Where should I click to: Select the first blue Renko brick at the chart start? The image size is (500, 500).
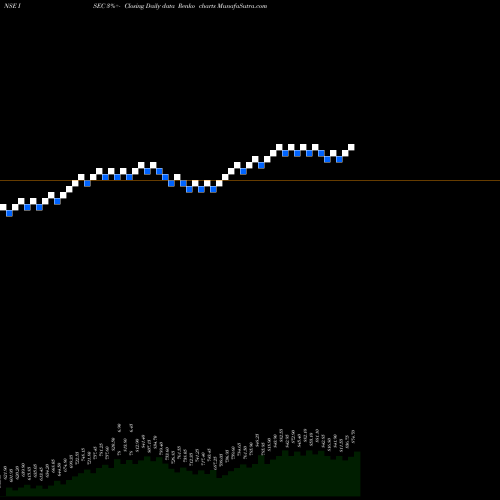point(9,213)
